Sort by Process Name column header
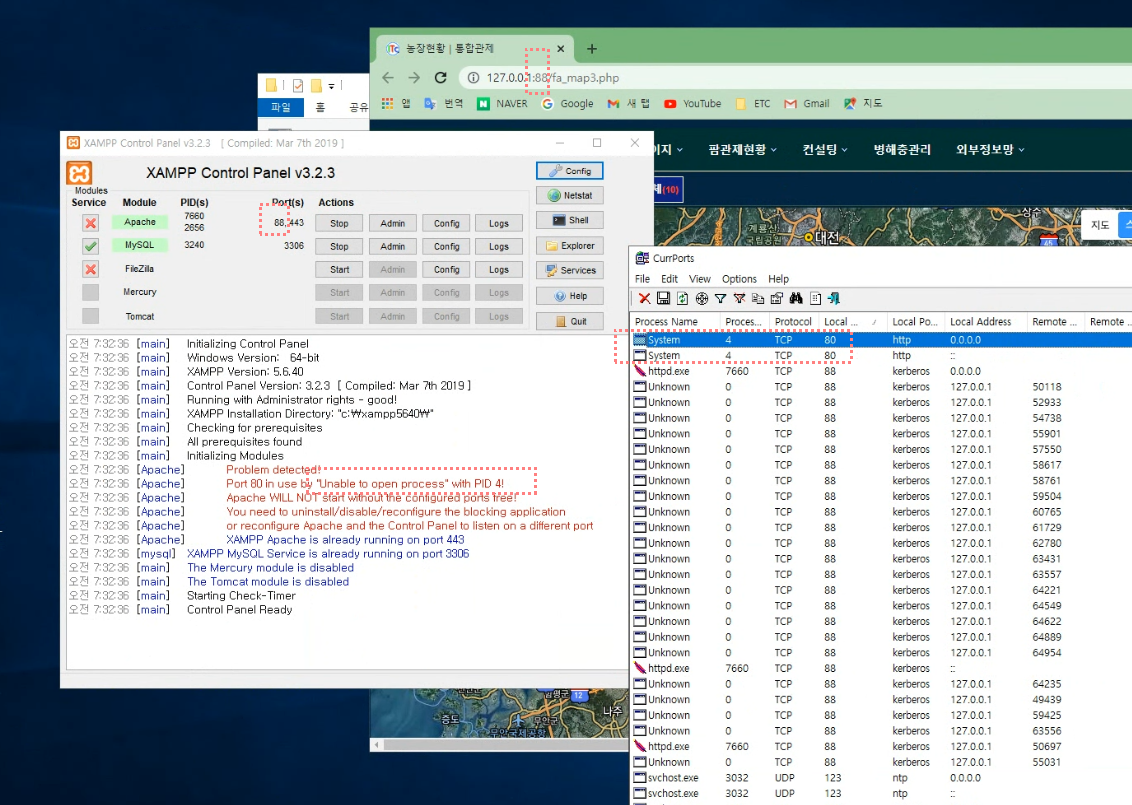Viewport: 1132px width, 805px height. (676, 321)
